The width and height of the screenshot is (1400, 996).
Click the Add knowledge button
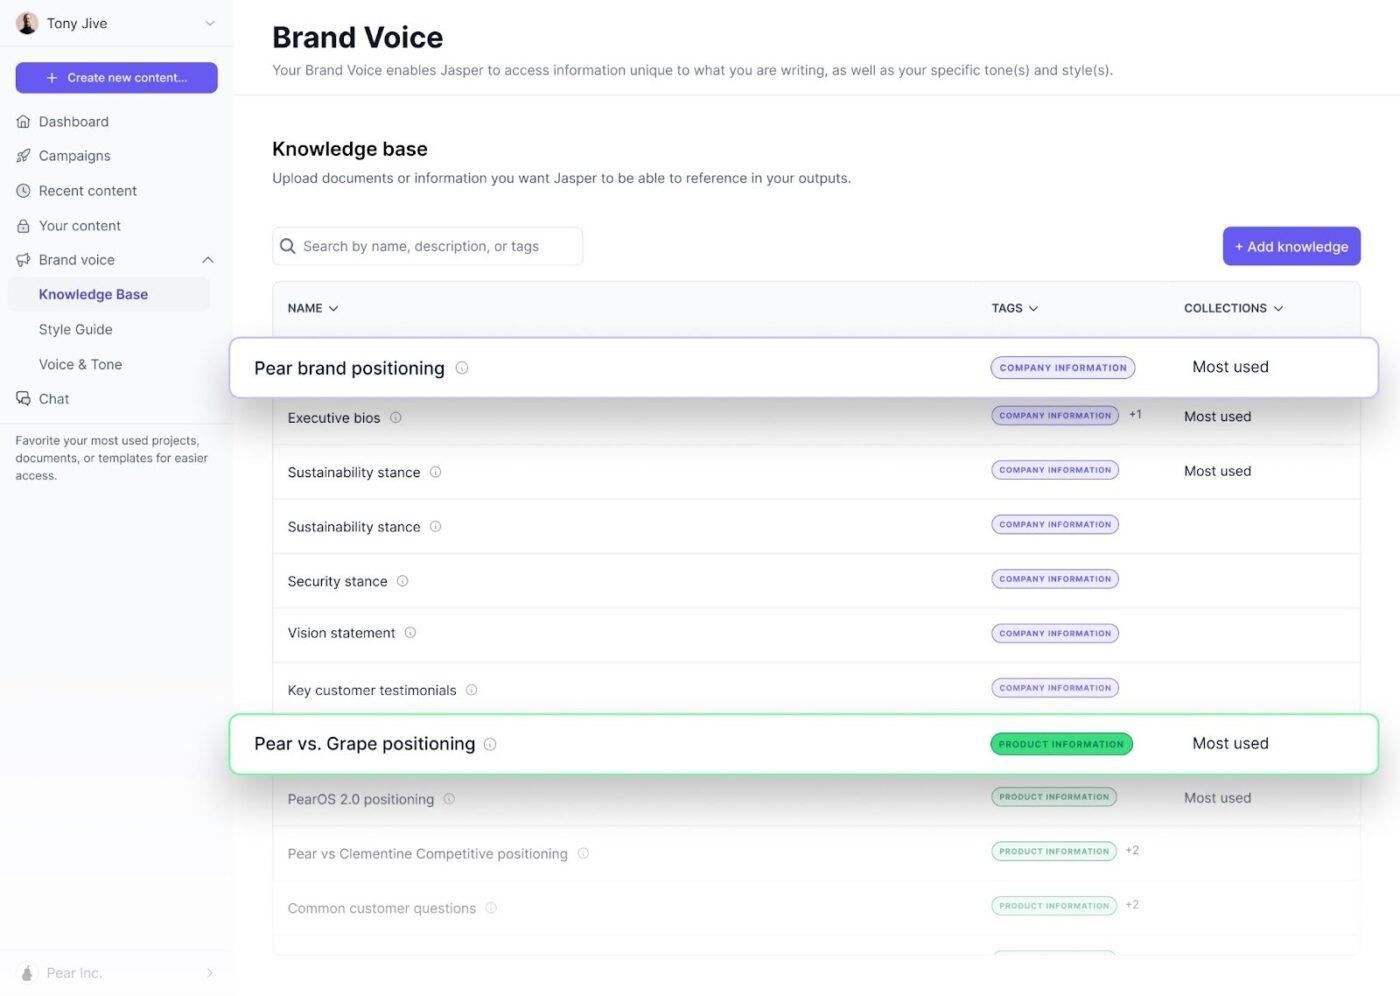(1291, 246)
